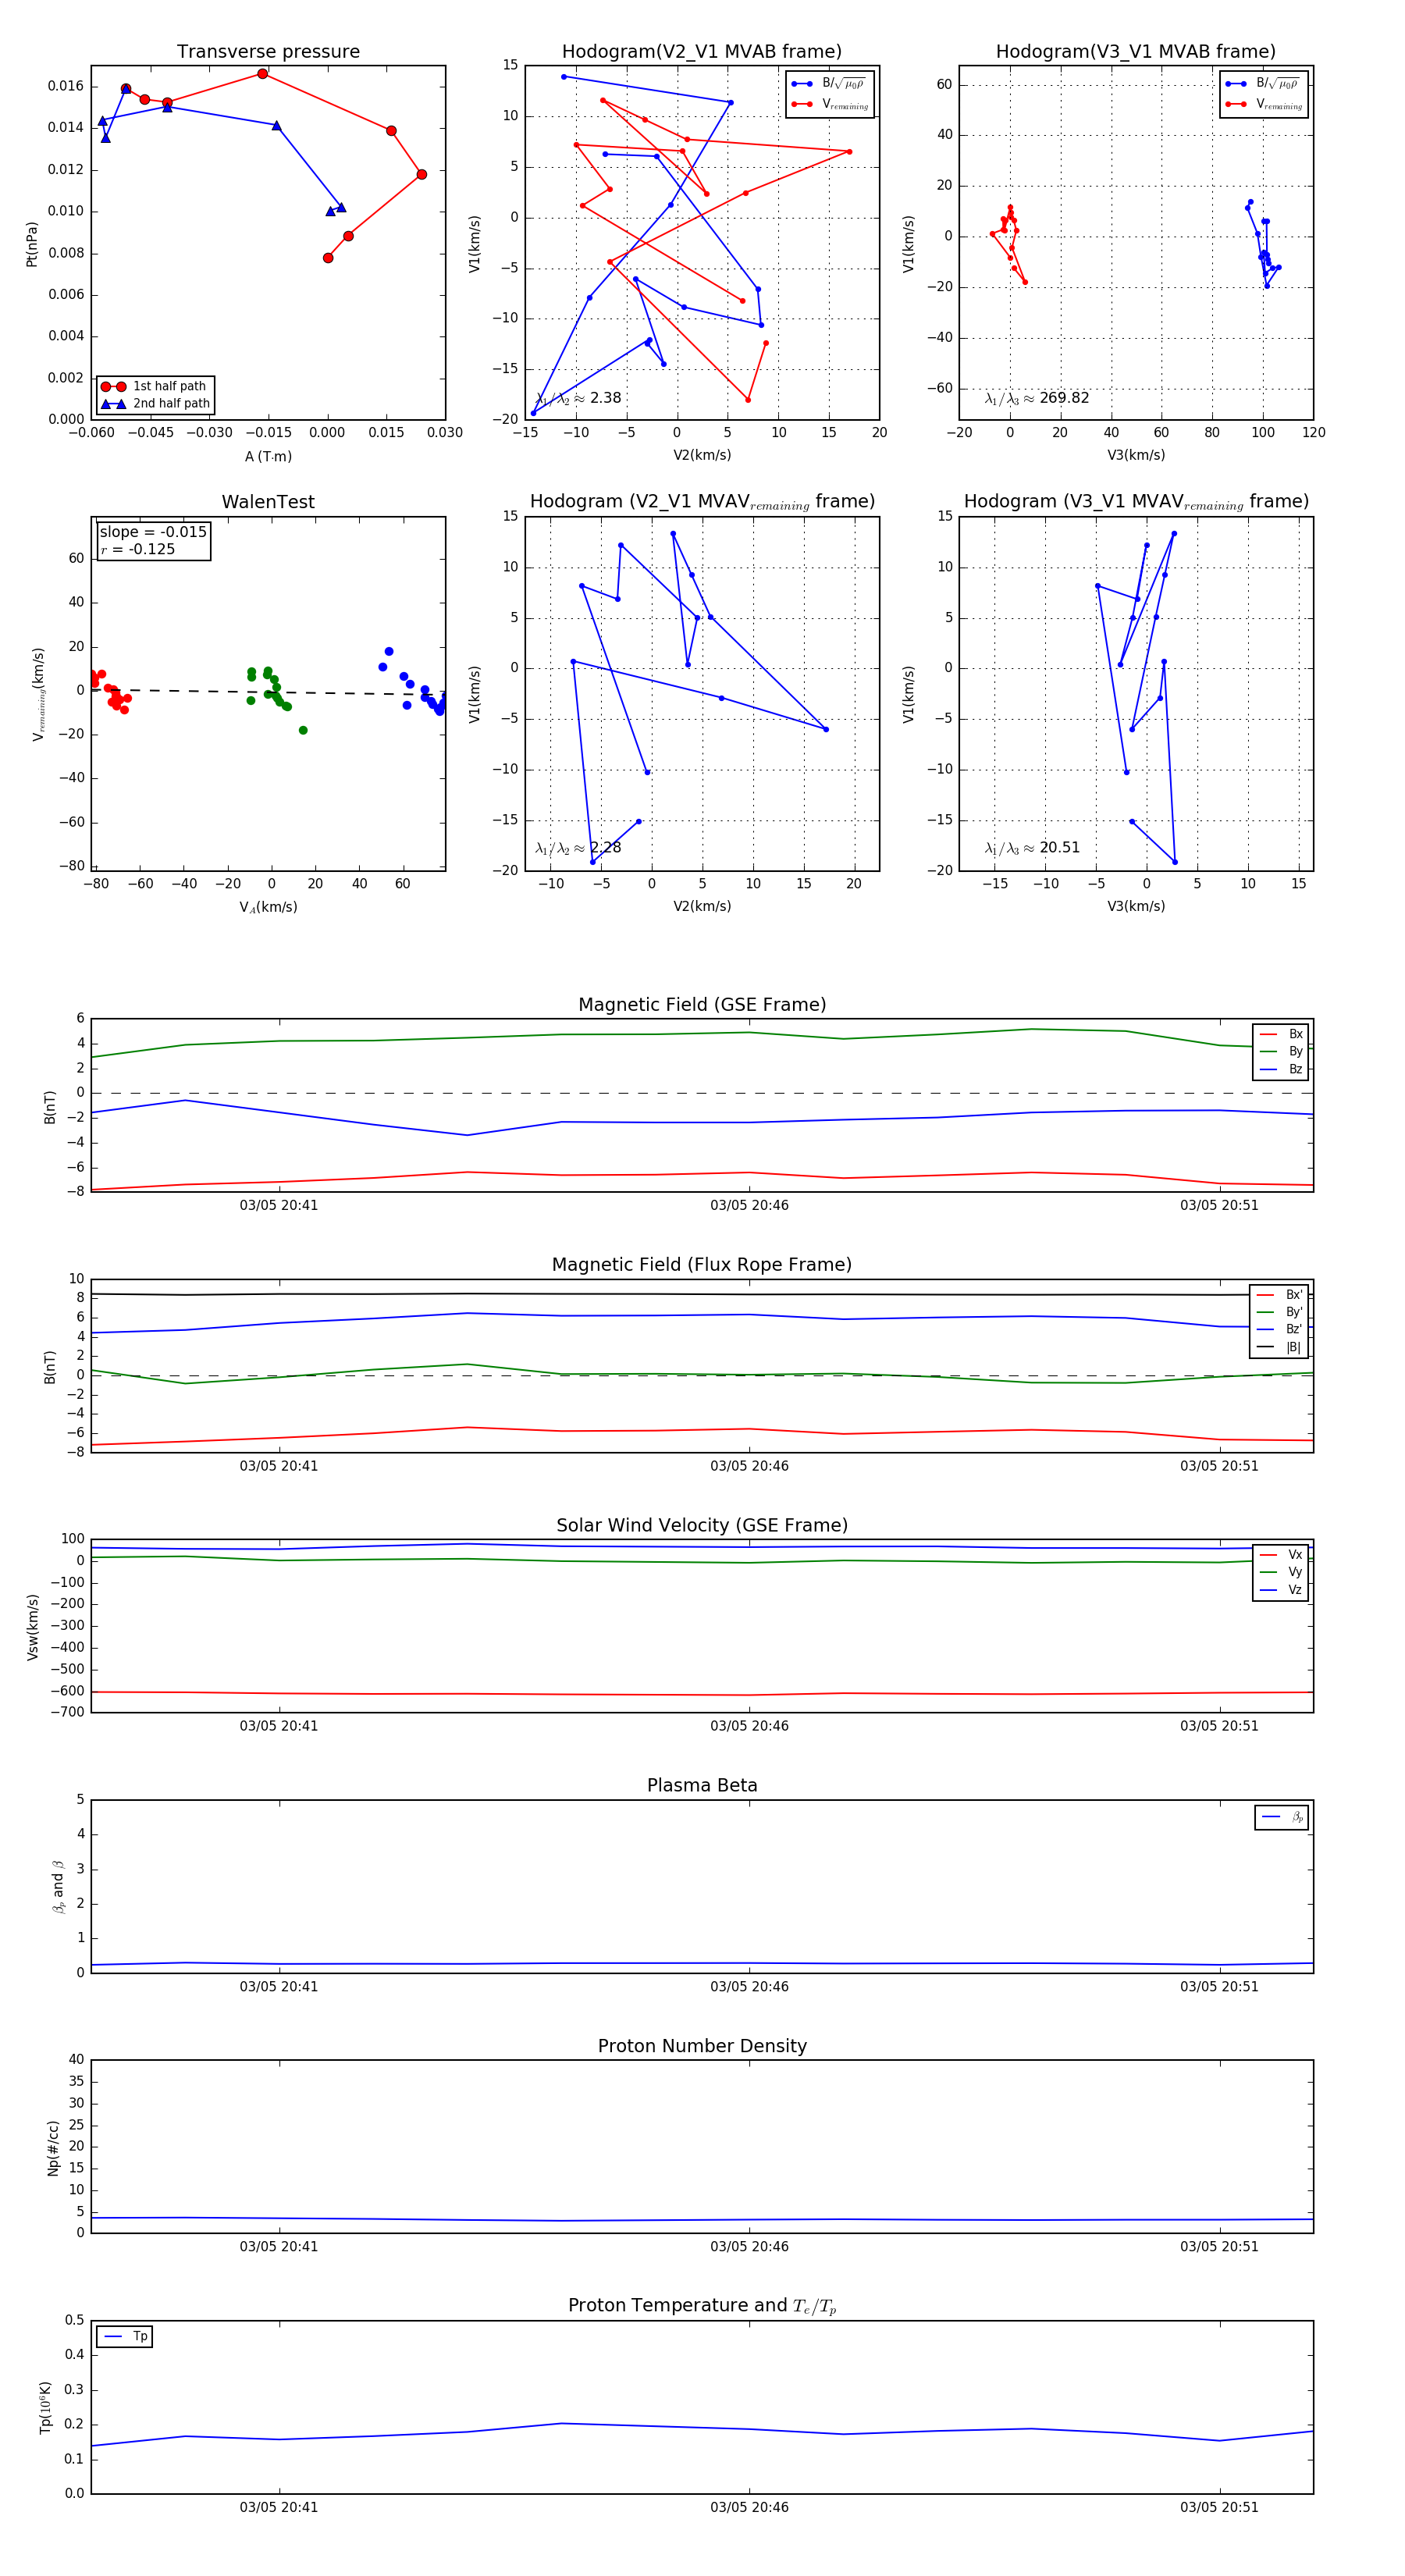Screen dimensions: 1405x2576
Task: Click the 'Proton Temperature and Te/Tp' title
Action: 702,2306
